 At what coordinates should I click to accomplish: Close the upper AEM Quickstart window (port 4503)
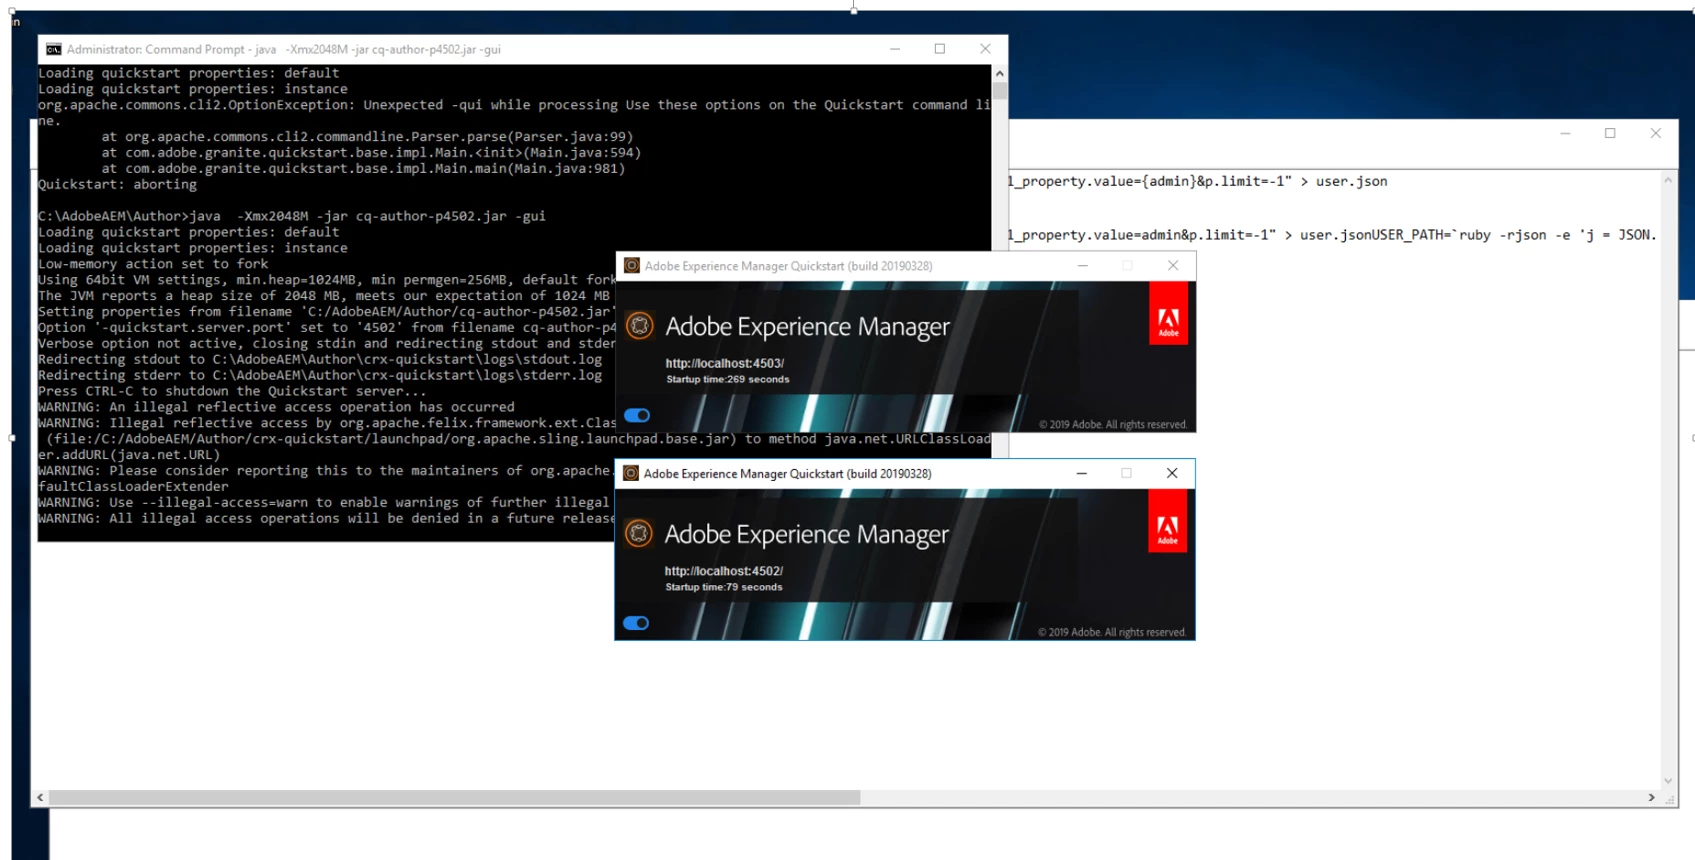click(1173, 266)
